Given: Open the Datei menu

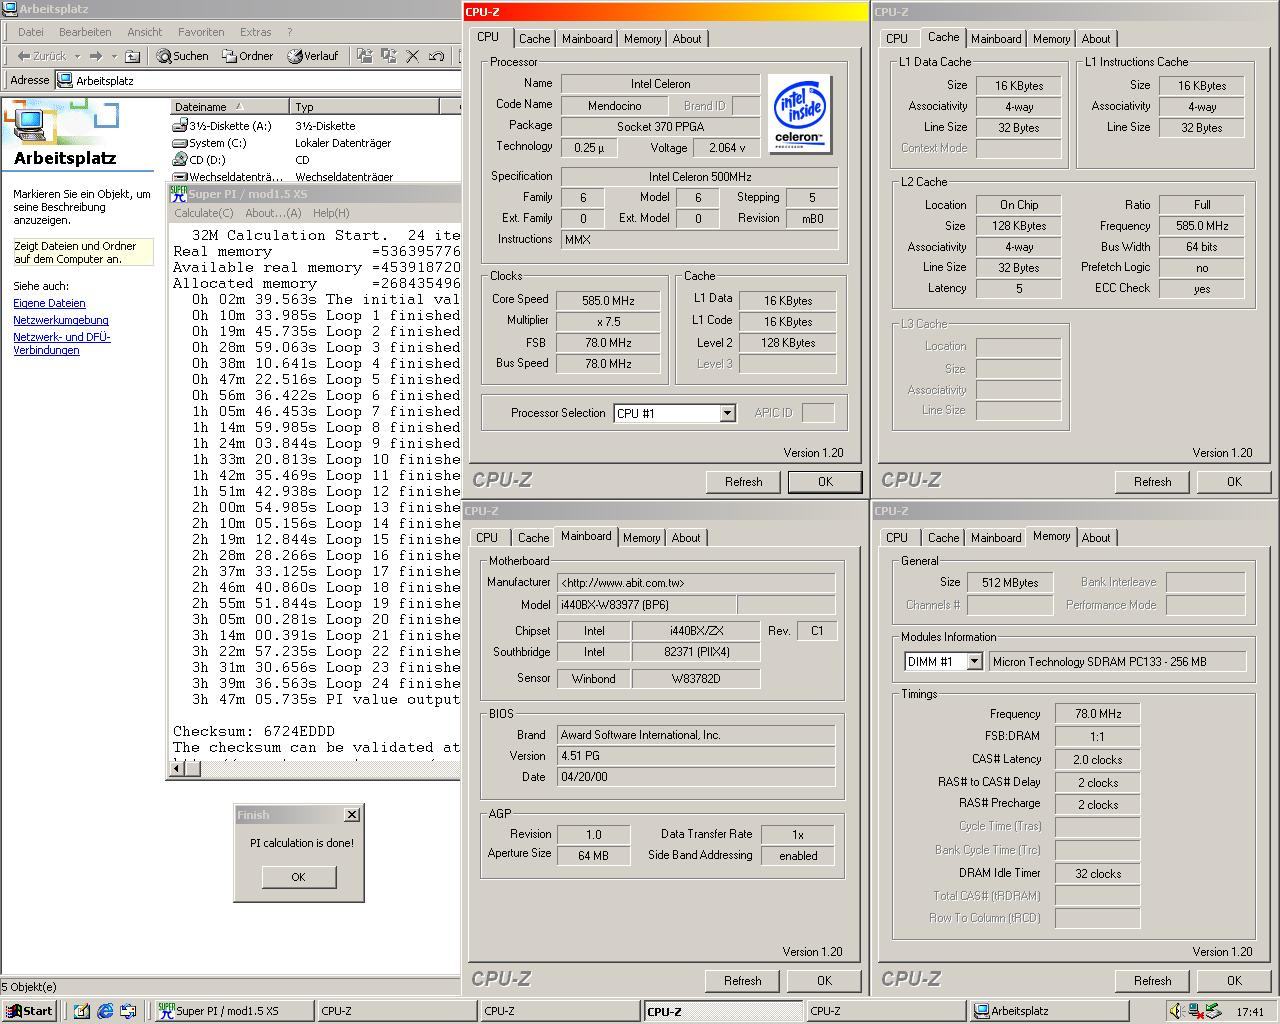Looking at the screenshot, I should [31, 32].
